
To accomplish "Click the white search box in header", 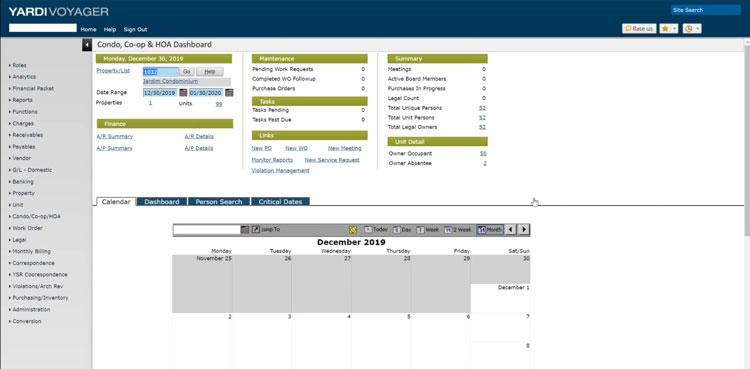I will [43, 28].
